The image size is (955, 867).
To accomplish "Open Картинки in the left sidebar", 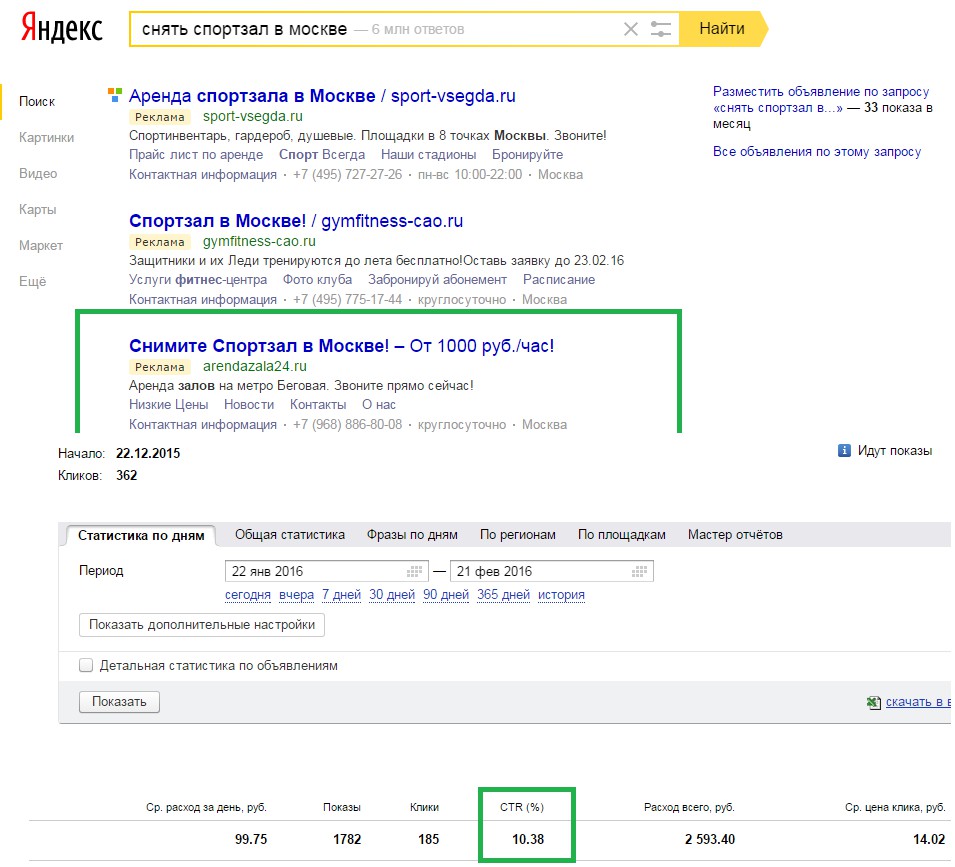I will click(46, 138).
